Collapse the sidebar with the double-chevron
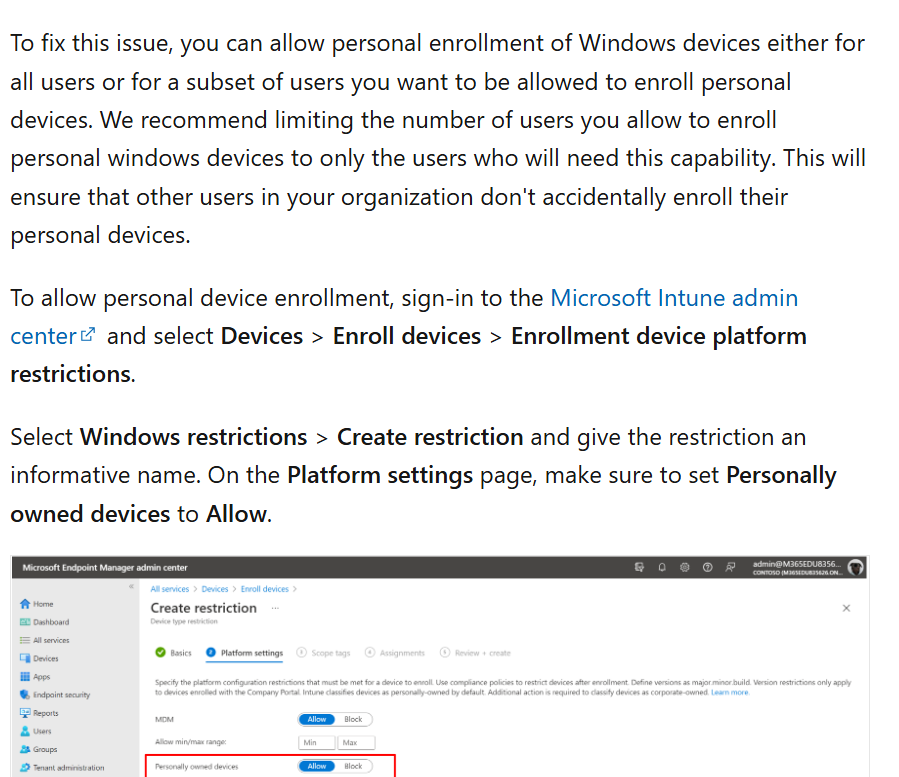This screenshot has width=899, height=777. coord(131,587)
